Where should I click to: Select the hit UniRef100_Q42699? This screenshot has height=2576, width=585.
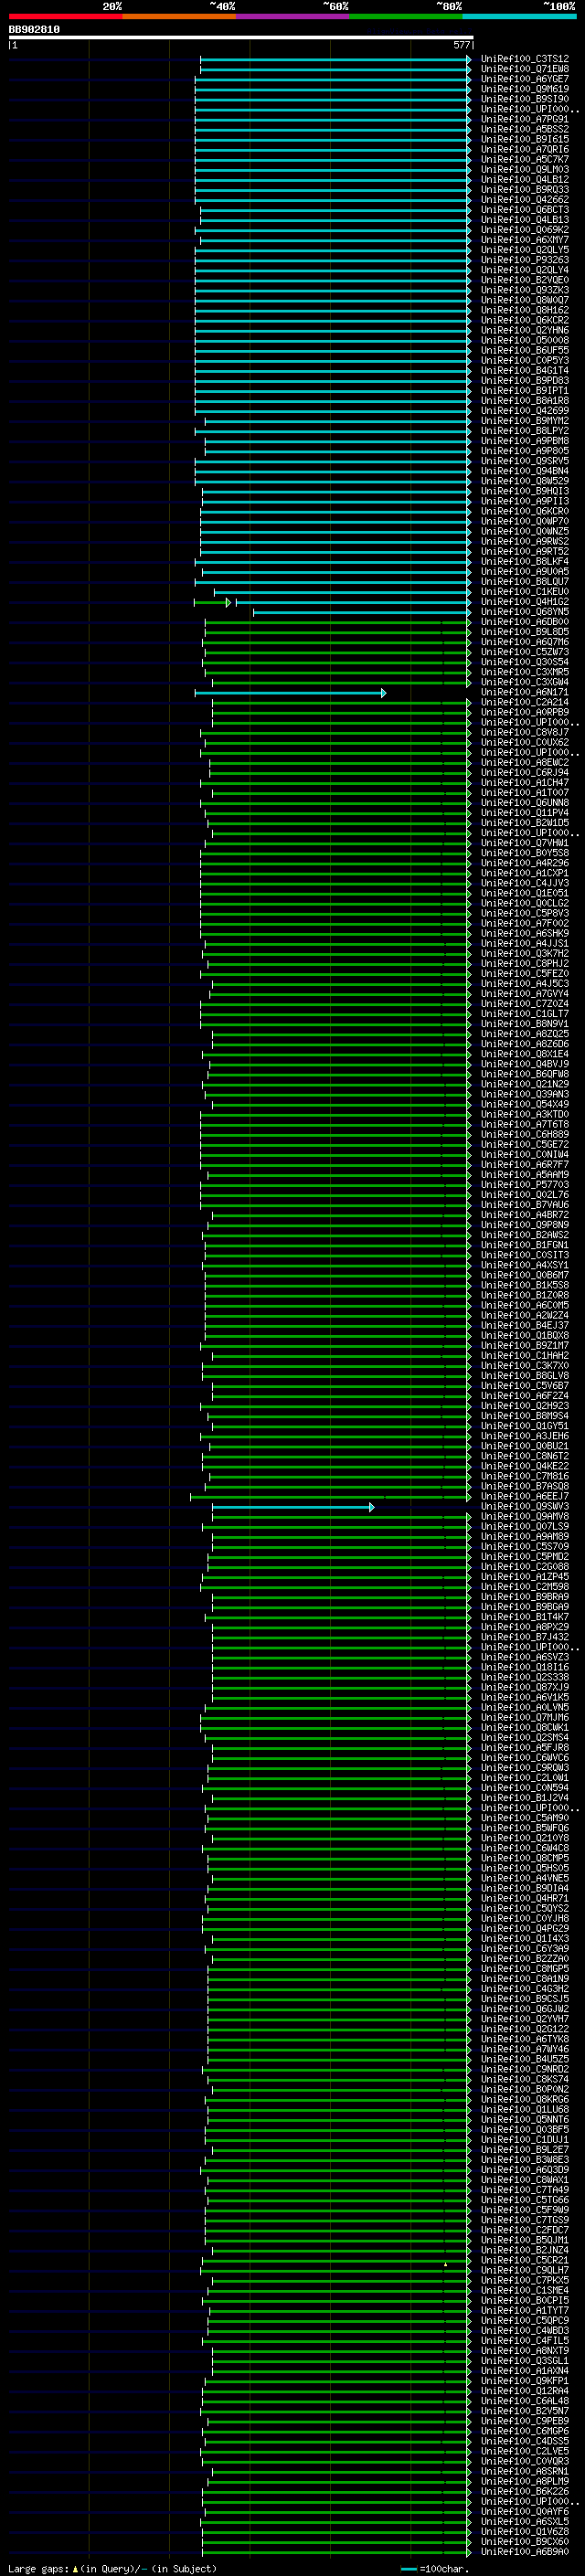[x=525, y=411]
